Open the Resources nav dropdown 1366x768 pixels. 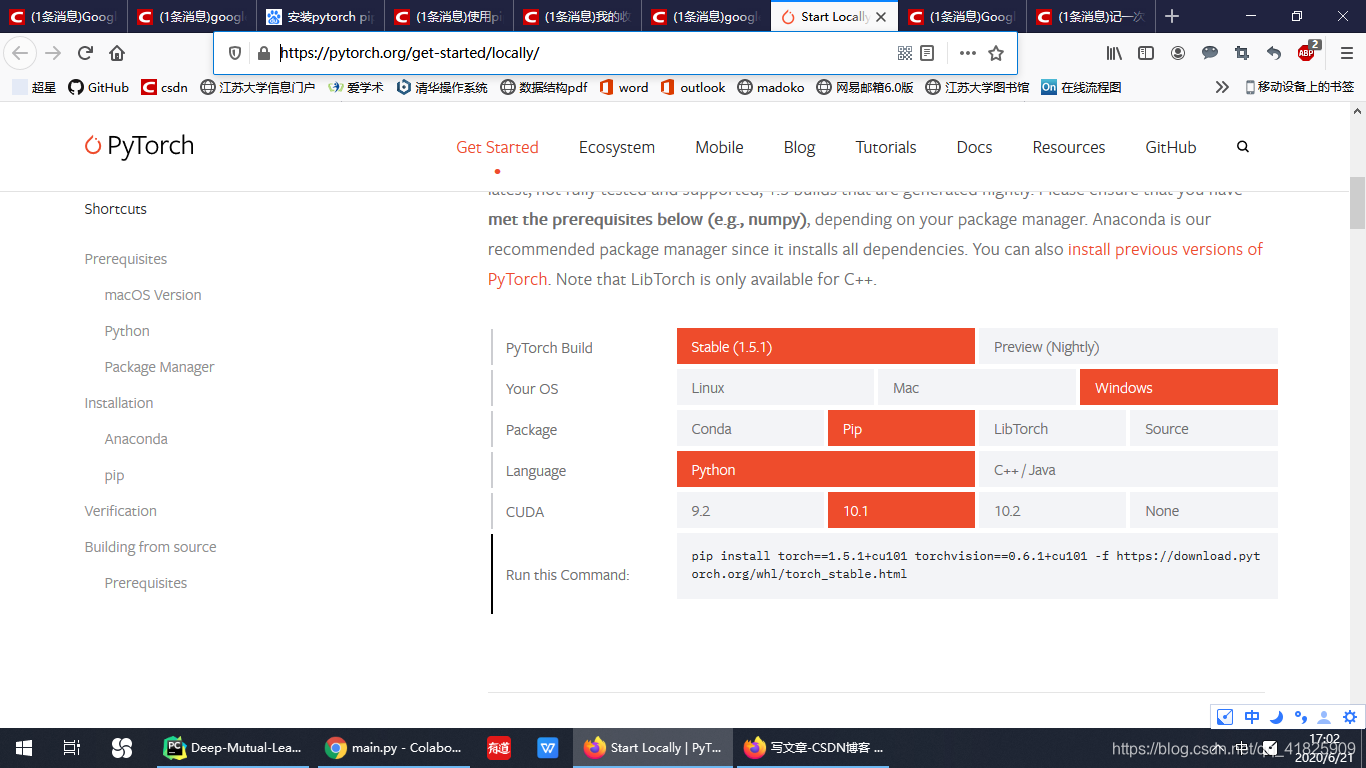(1069, 147)
